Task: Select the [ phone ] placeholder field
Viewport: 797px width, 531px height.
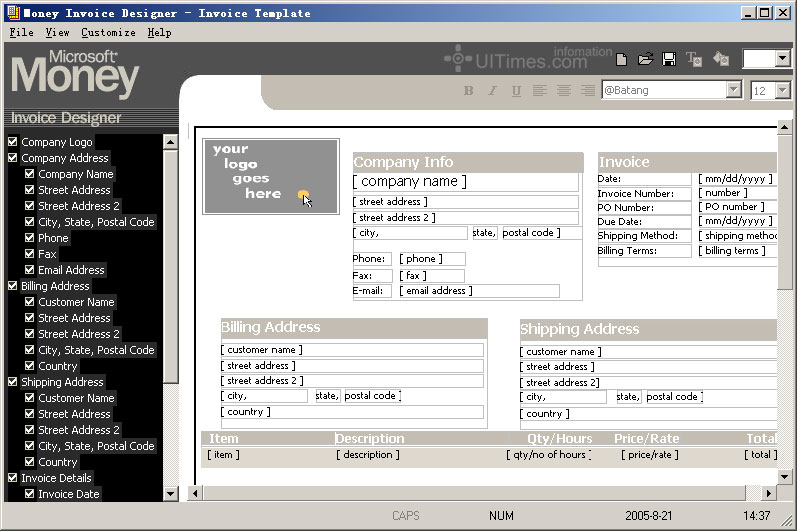Action: click(x=432, y=259)
